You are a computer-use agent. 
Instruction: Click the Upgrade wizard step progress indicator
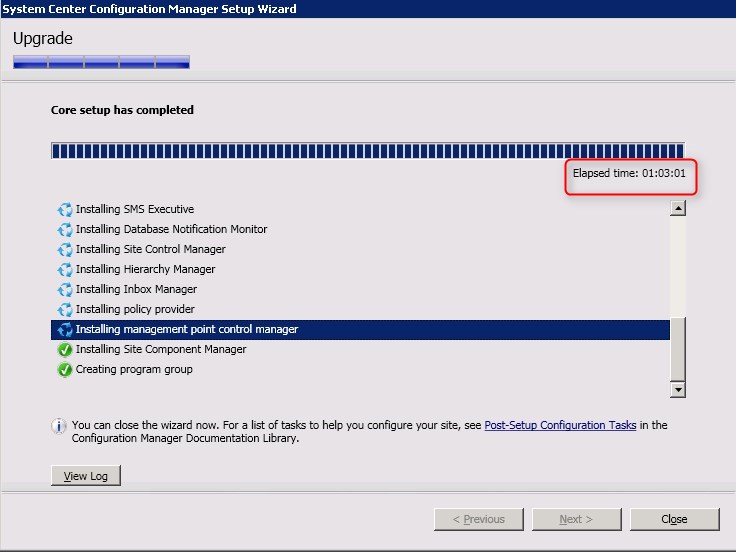coord(101,62)
